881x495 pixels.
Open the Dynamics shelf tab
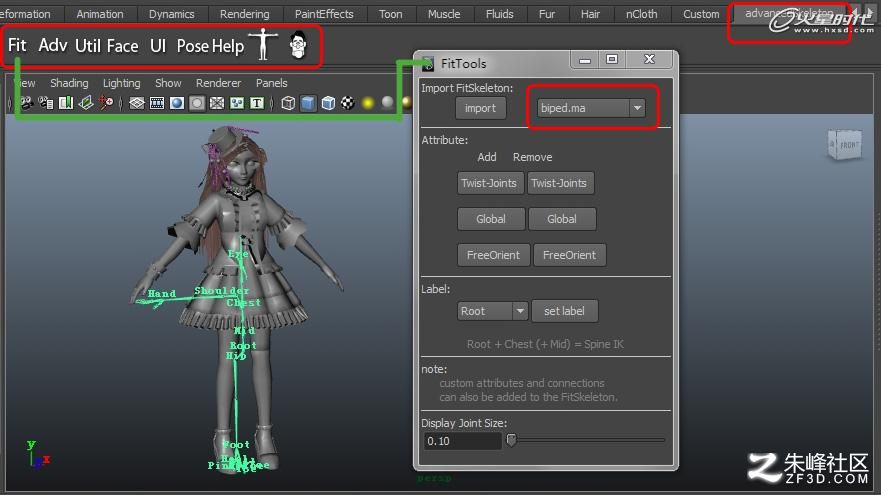171,14
